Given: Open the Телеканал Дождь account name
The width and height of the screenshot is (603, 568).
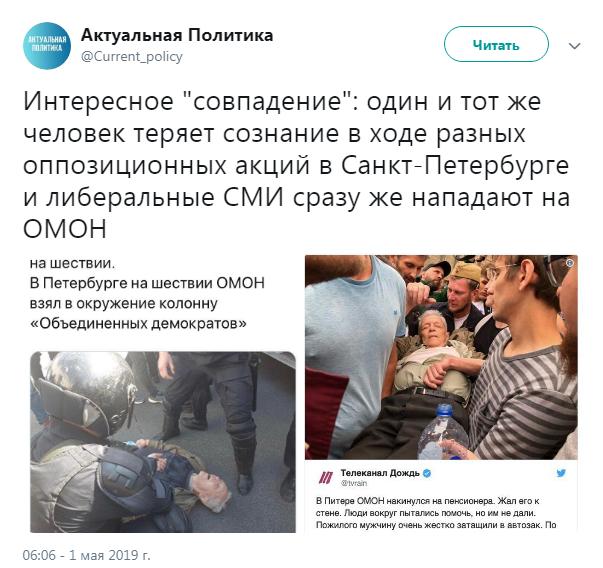Looking at the screenshot, I should click(380, 473).
